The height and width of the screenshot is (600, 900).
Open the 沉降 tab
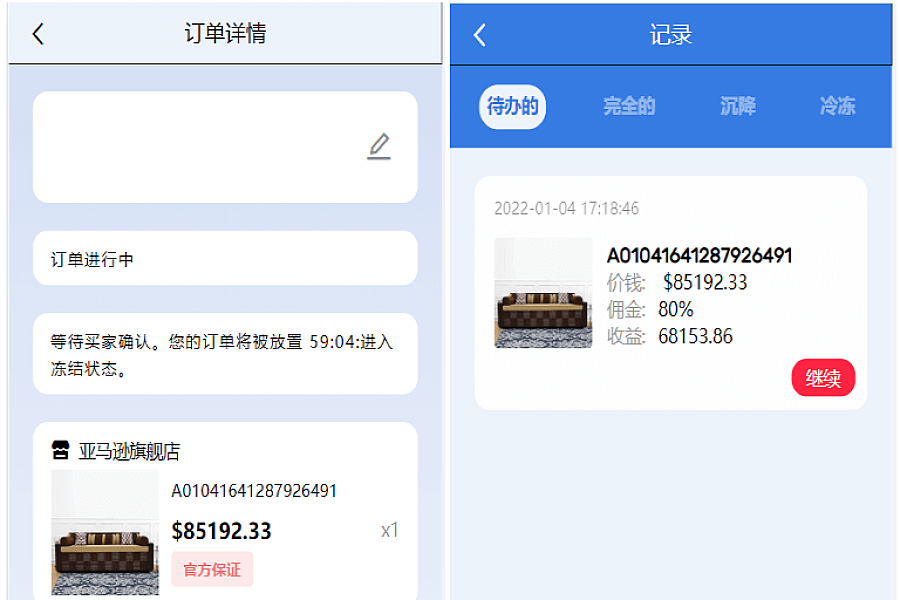point(738,106)
